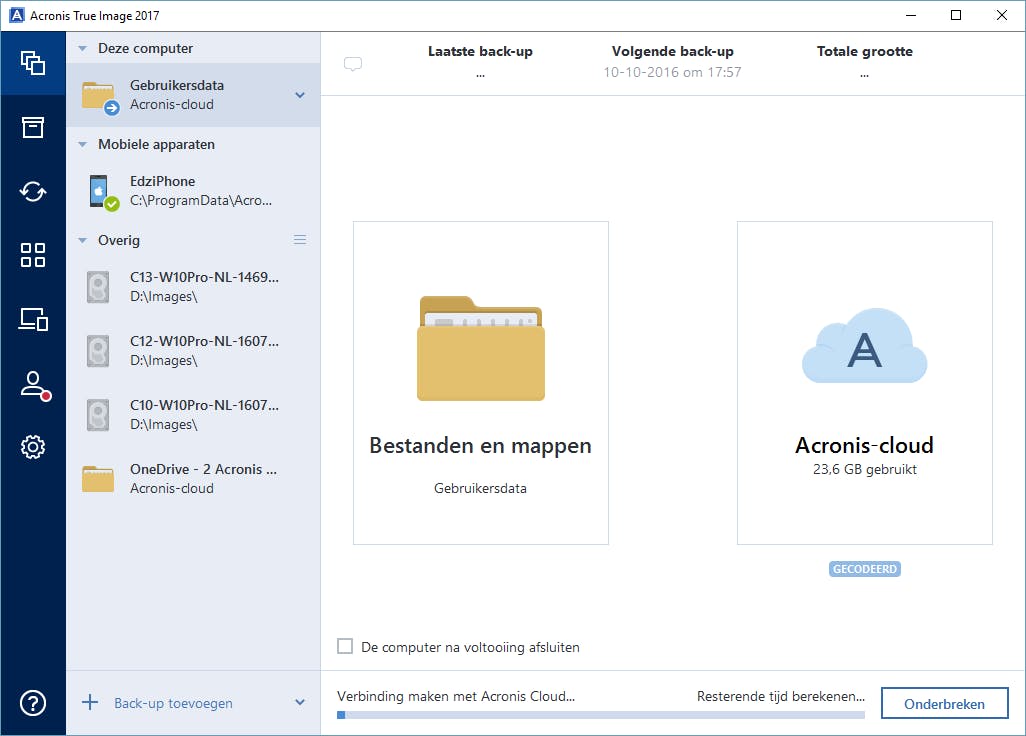
Task: Select the EdziPhone backup entry
Action: click(193, 191)
